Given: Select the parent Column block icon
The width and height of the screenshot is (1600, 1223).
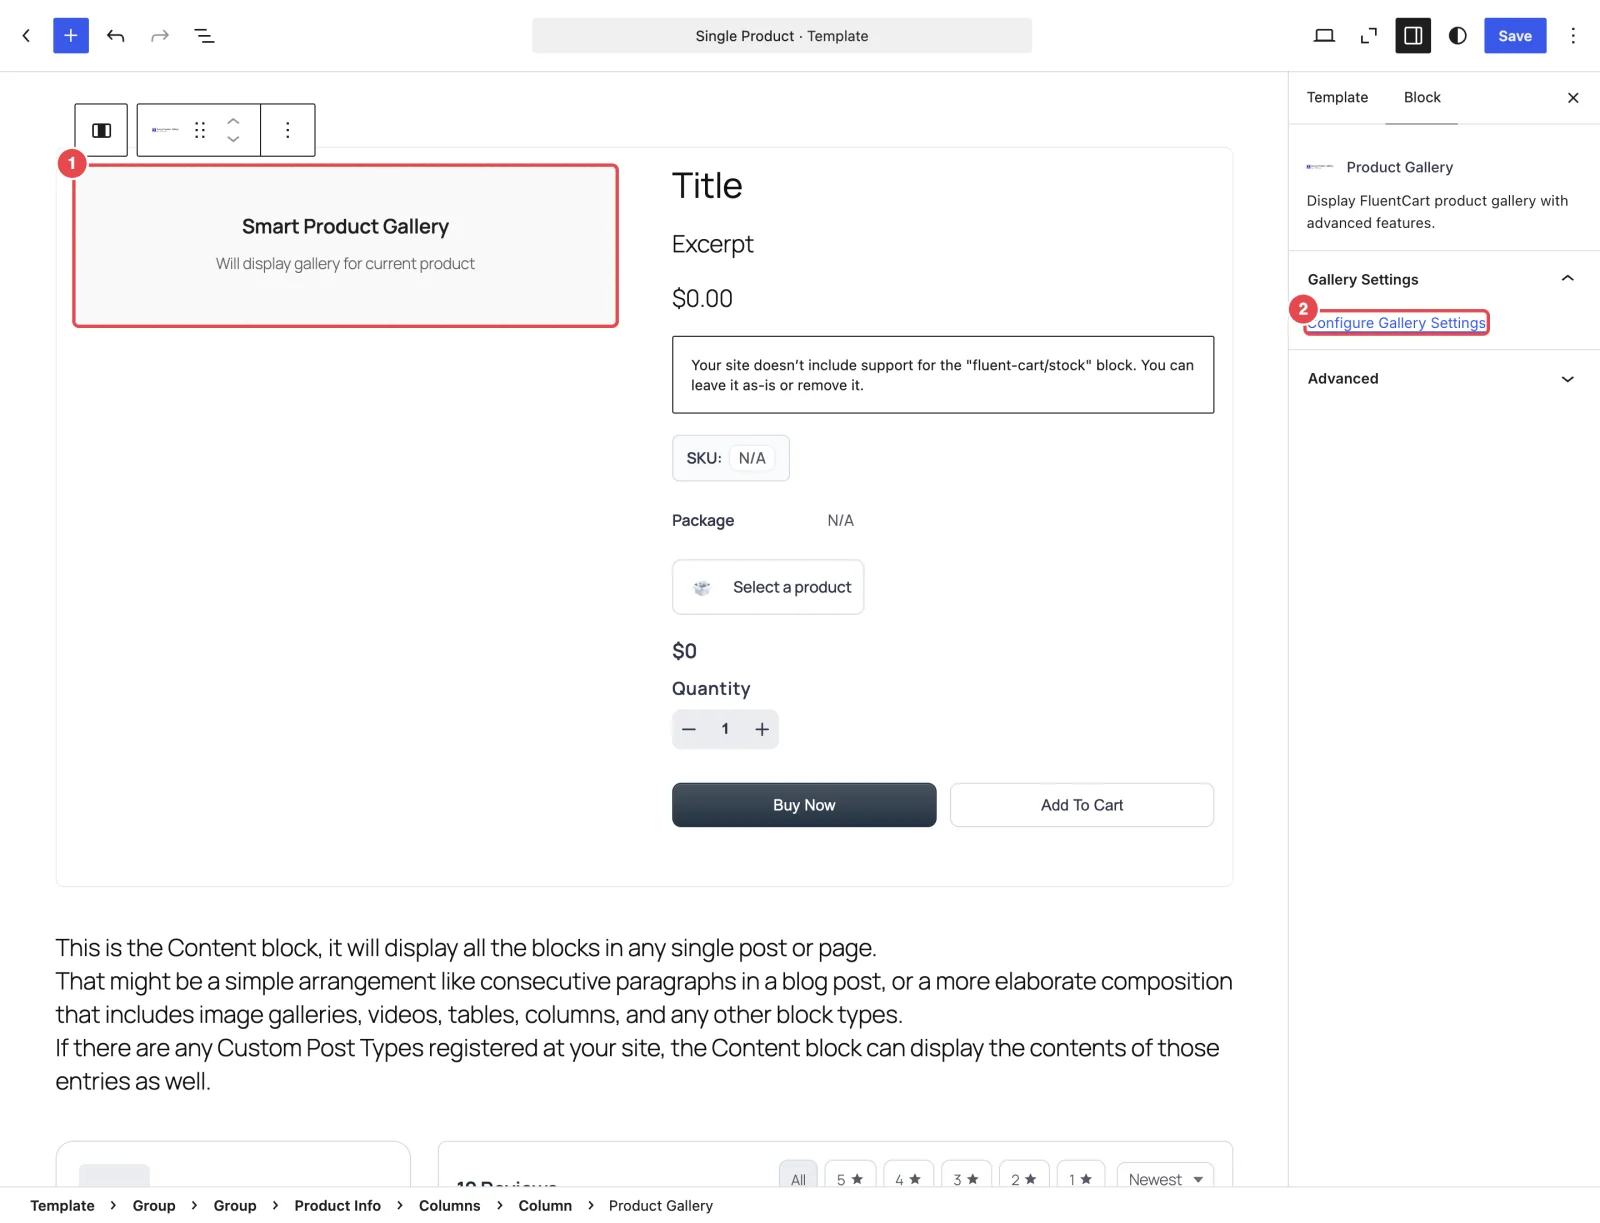Looking at the screenshot, I should coord(101,130).
